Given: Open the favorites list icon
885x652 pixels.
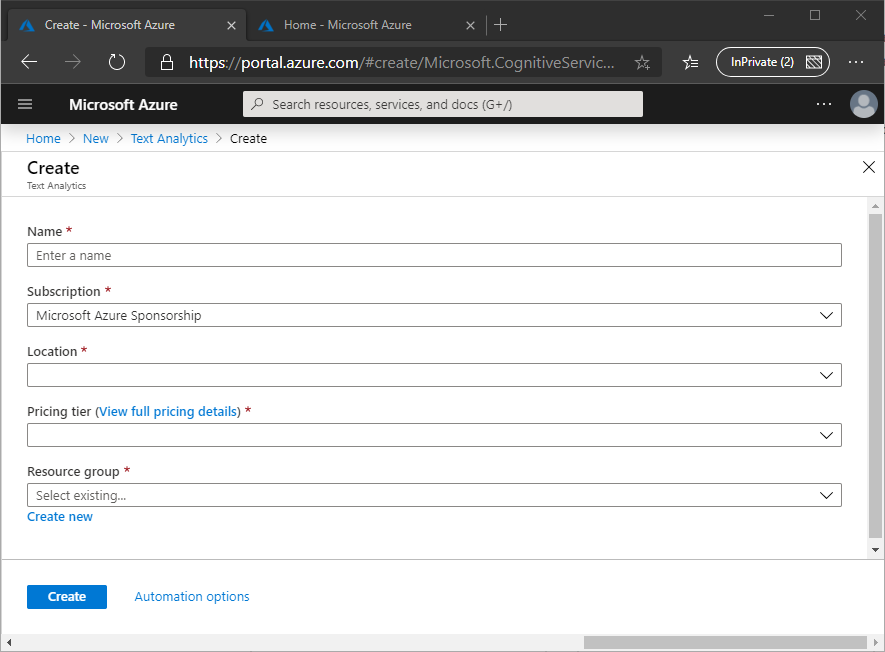Looking at the screenshot, I should [x=690, y=62].
